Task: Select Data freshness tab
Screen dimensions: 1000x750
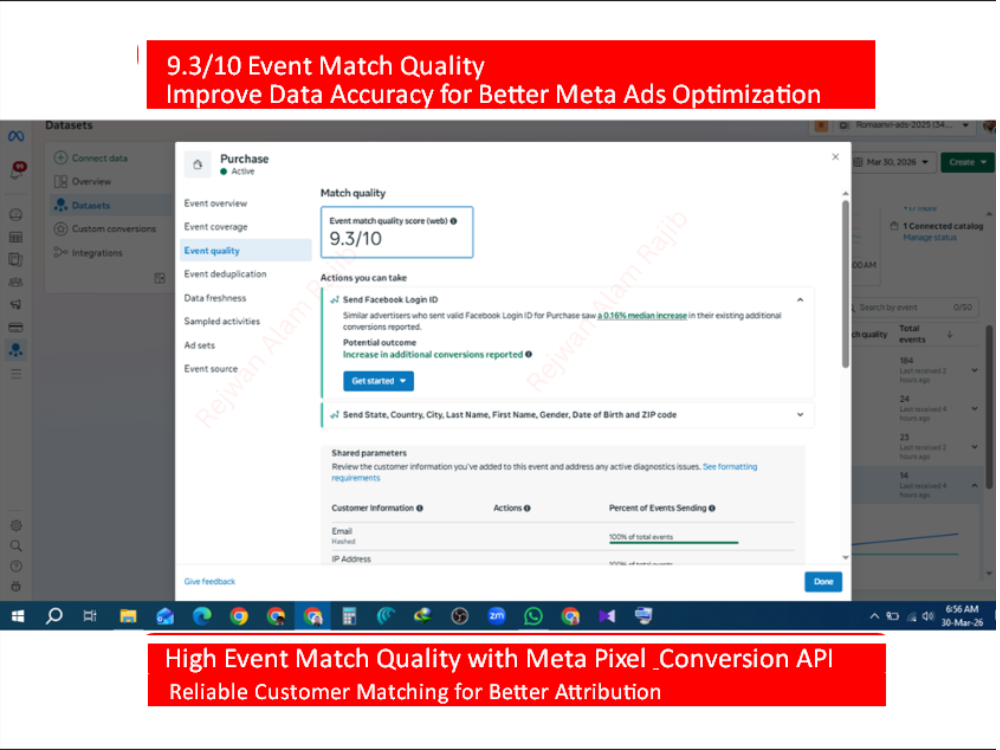Action: (215, 298)
